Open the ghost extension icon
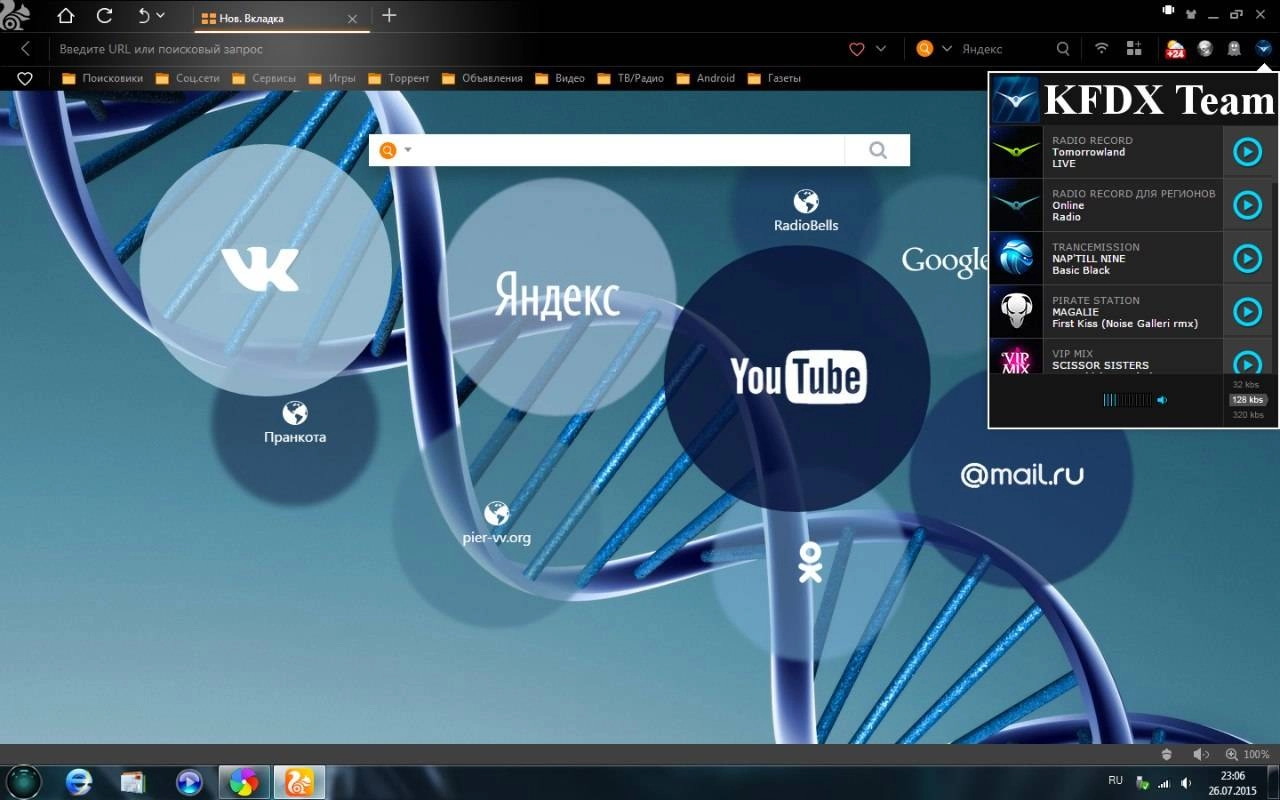The height and width of the screenshot is (800, 1280). 1234,48
